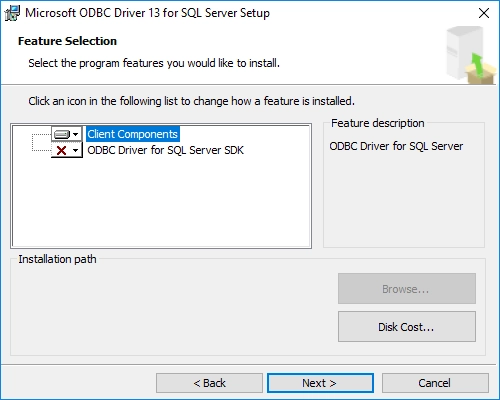This screenshot has height=400, width=500.
Task: Click the setup installer icon in title bar
Action: pyautogui.click(x=13, y=13)
